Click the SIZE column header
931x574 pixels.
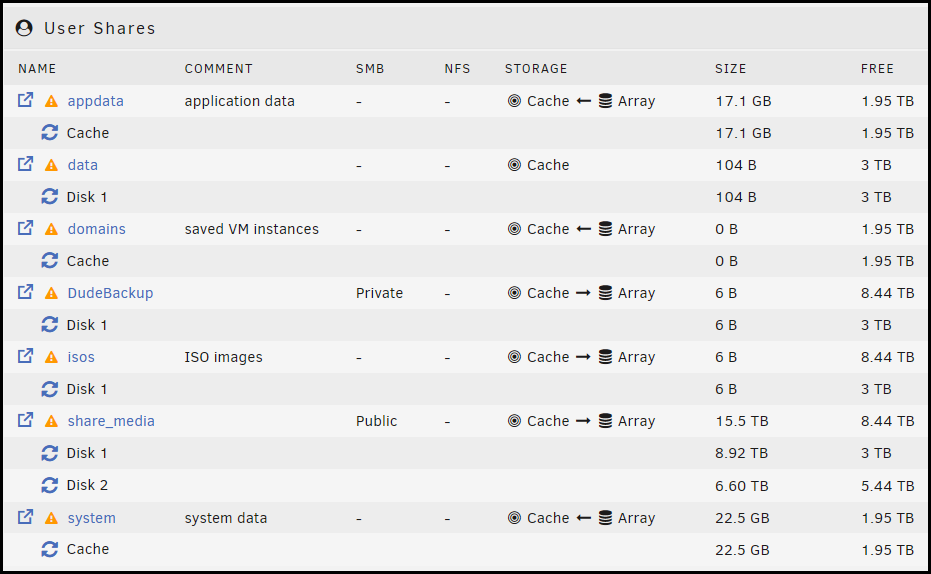(x=730, y=69)
